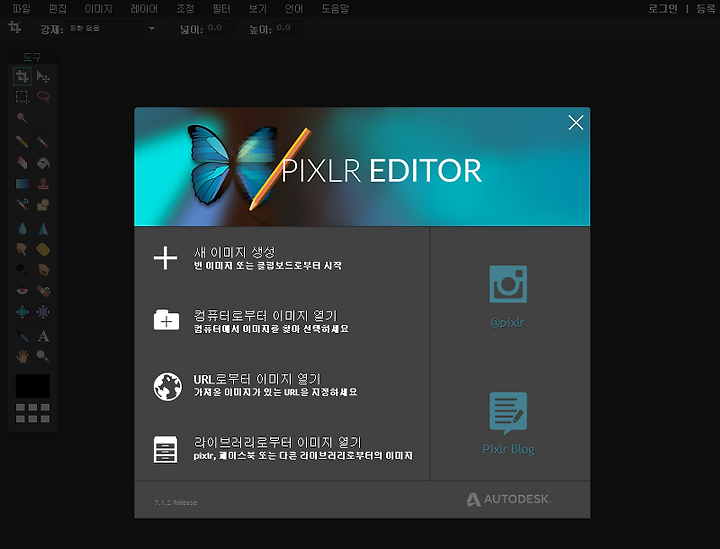Select the Move tool

(x=43, y=76)
